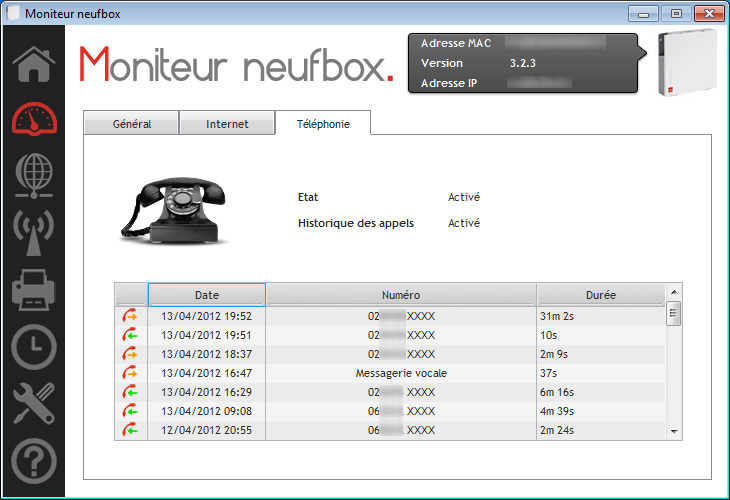Select the red gauge status icon
Screen dimensions: 730x500
click(x=33, y=119)
